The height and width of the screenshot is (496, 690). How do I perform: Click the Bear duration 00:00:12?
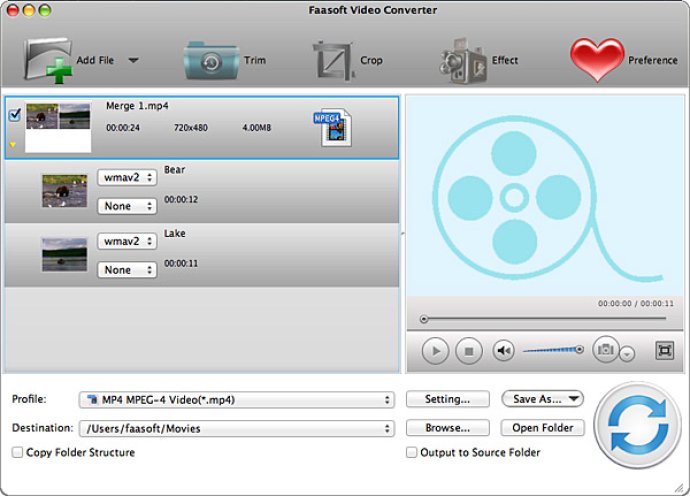181,200
